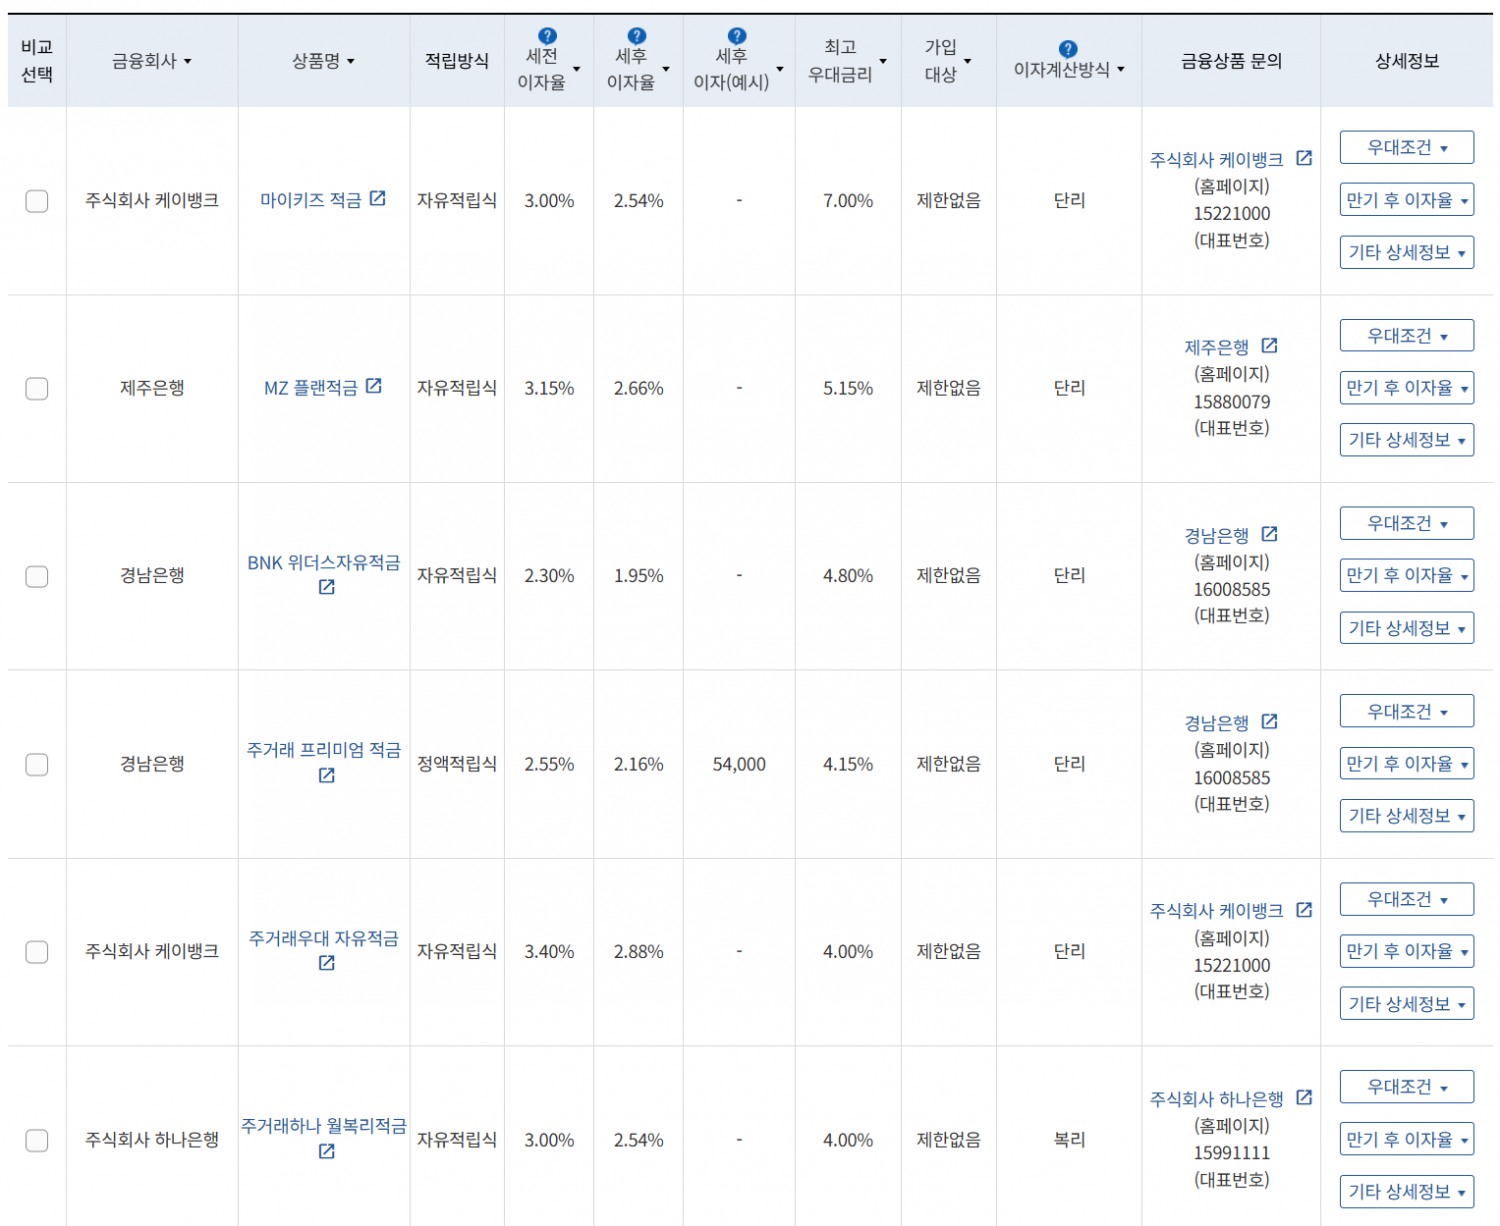This screenshot has width=1500, height=1226.
Task: Click the 세후 이자율 help question-mark icon
Action: pyautogui.click(x=636, y=36)
